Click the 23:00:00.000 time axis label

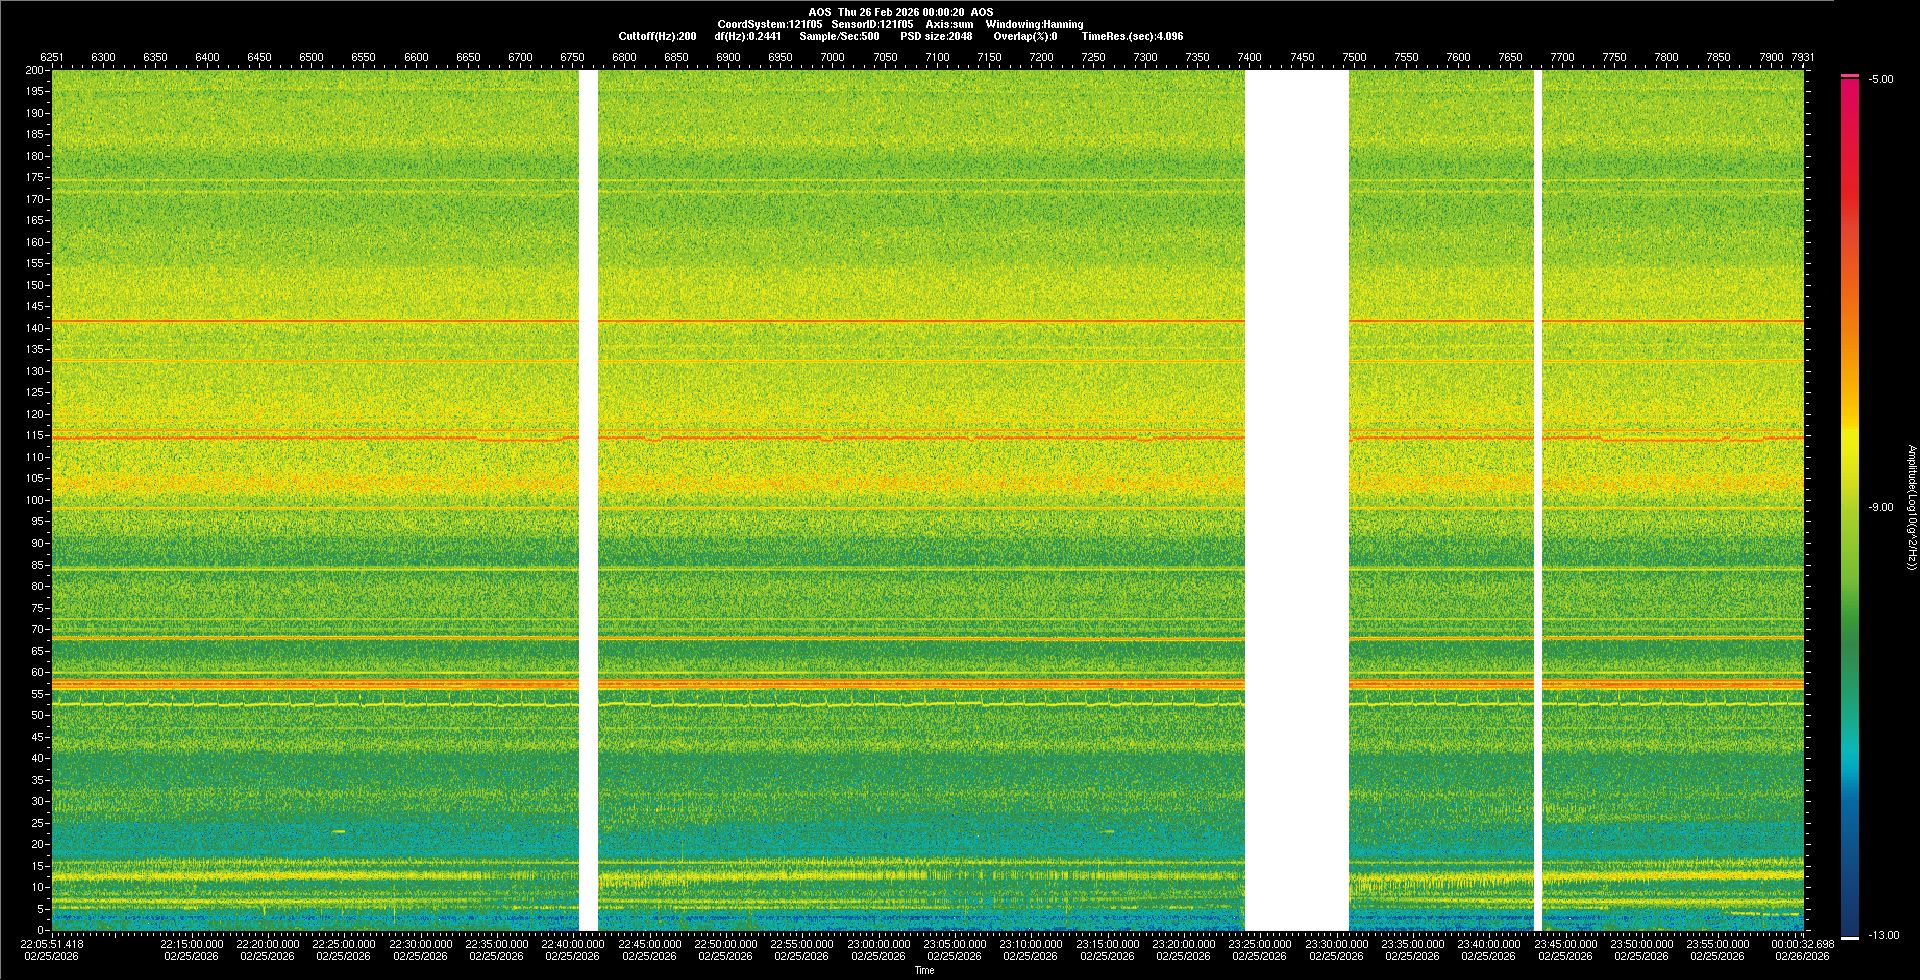click(x=879, y=944)
